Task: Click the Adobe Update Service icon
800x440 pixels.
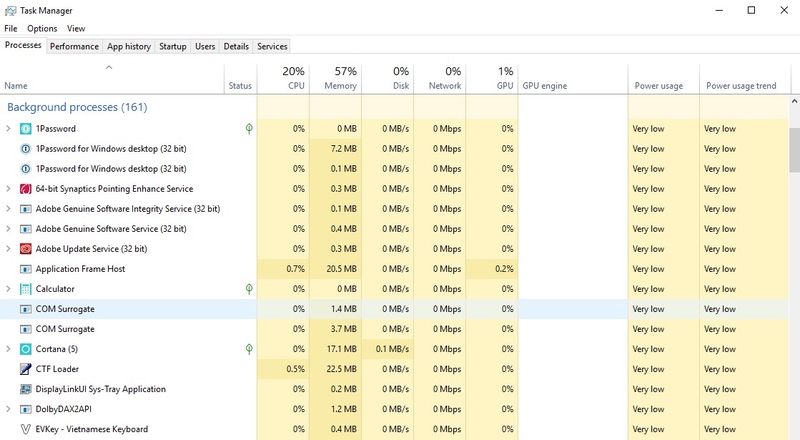Action: point(26,249)
